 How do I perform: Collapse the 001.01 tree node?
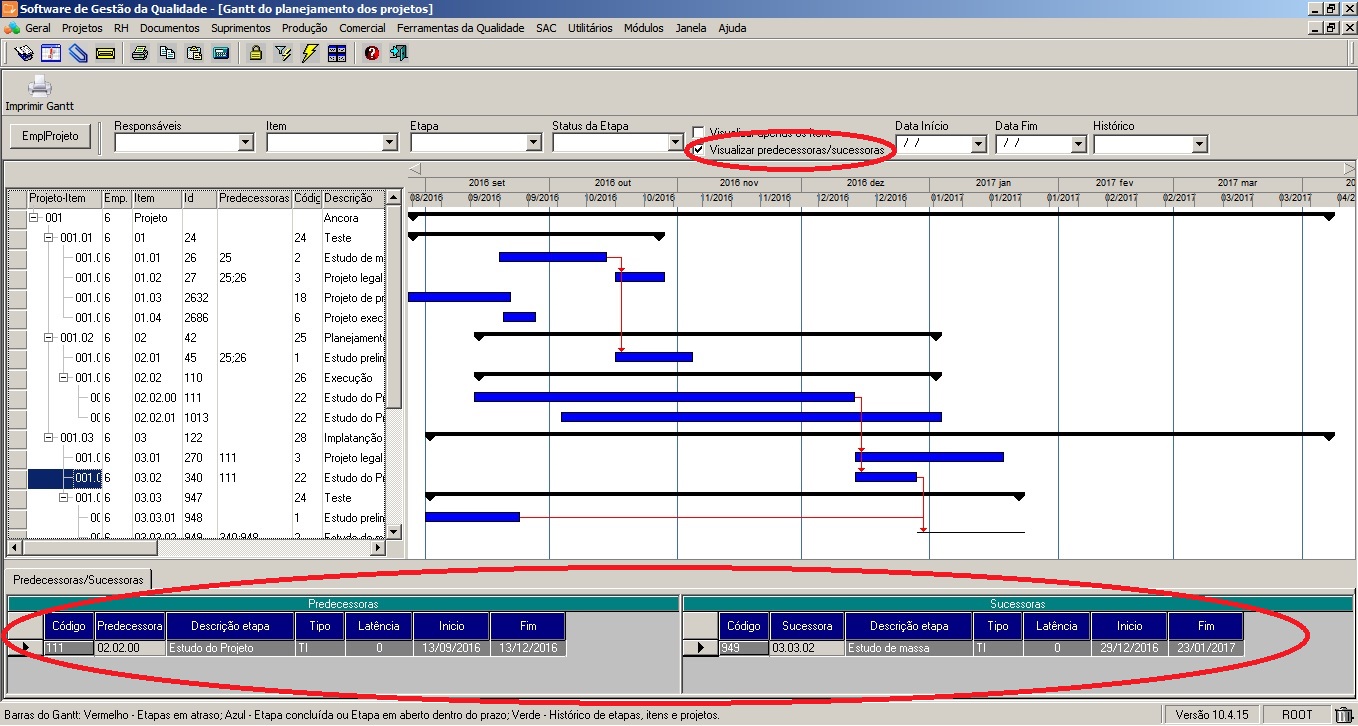click(49, 237)
